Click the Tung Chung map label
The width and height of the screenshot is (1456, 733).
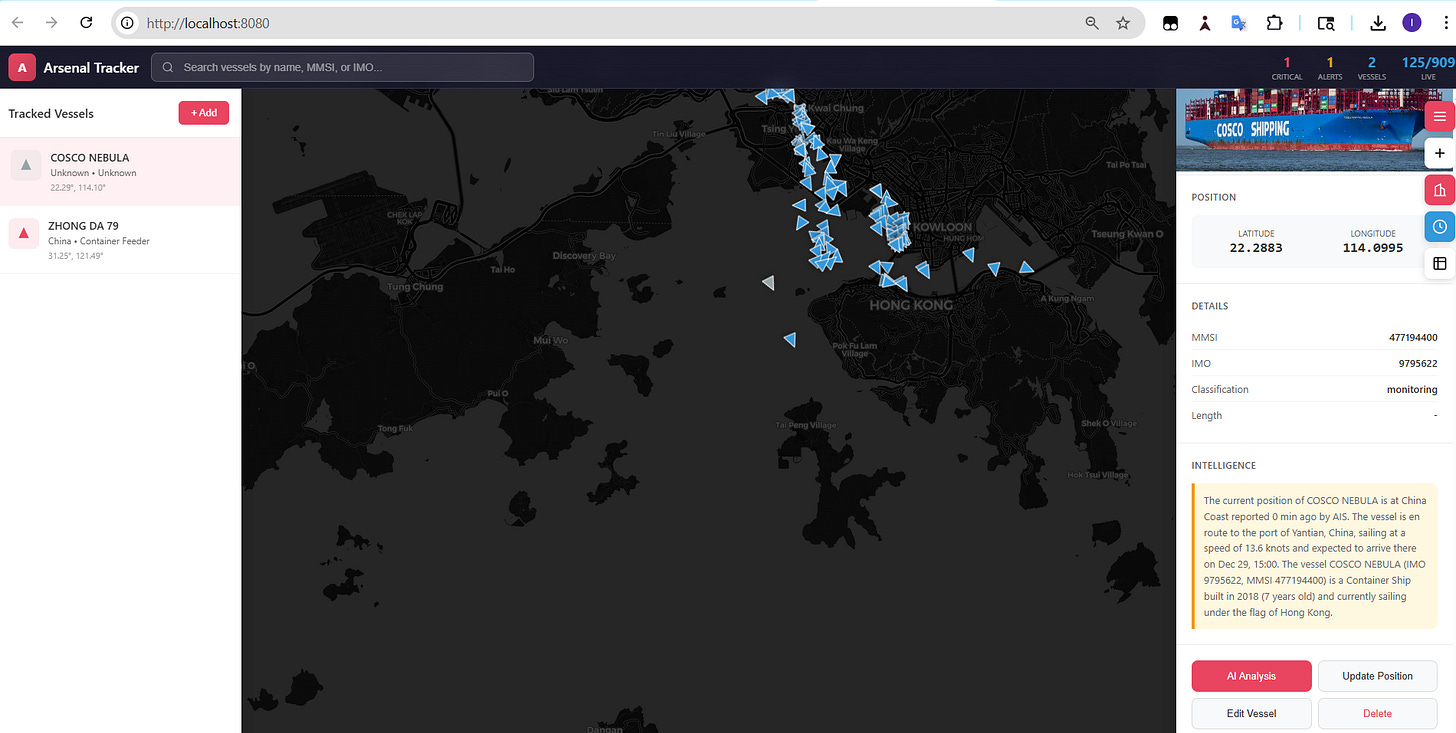[x=415, y=287]
